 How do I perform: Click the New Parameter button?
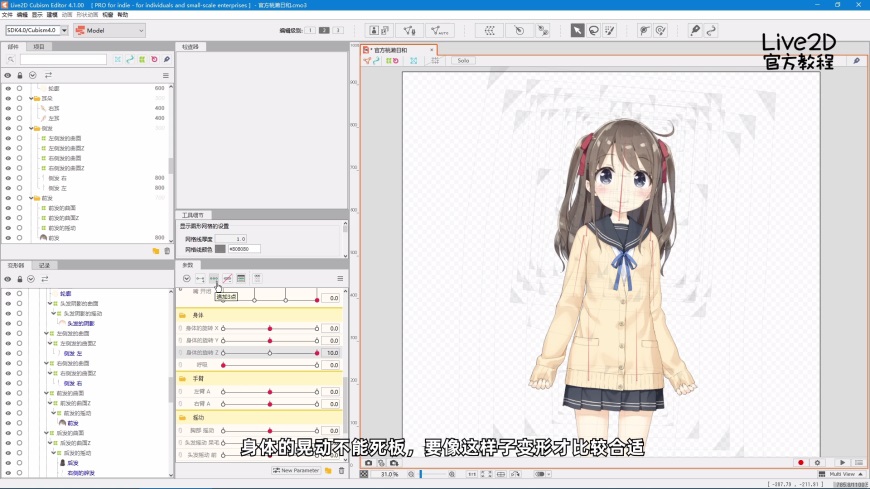coord(296,471)
